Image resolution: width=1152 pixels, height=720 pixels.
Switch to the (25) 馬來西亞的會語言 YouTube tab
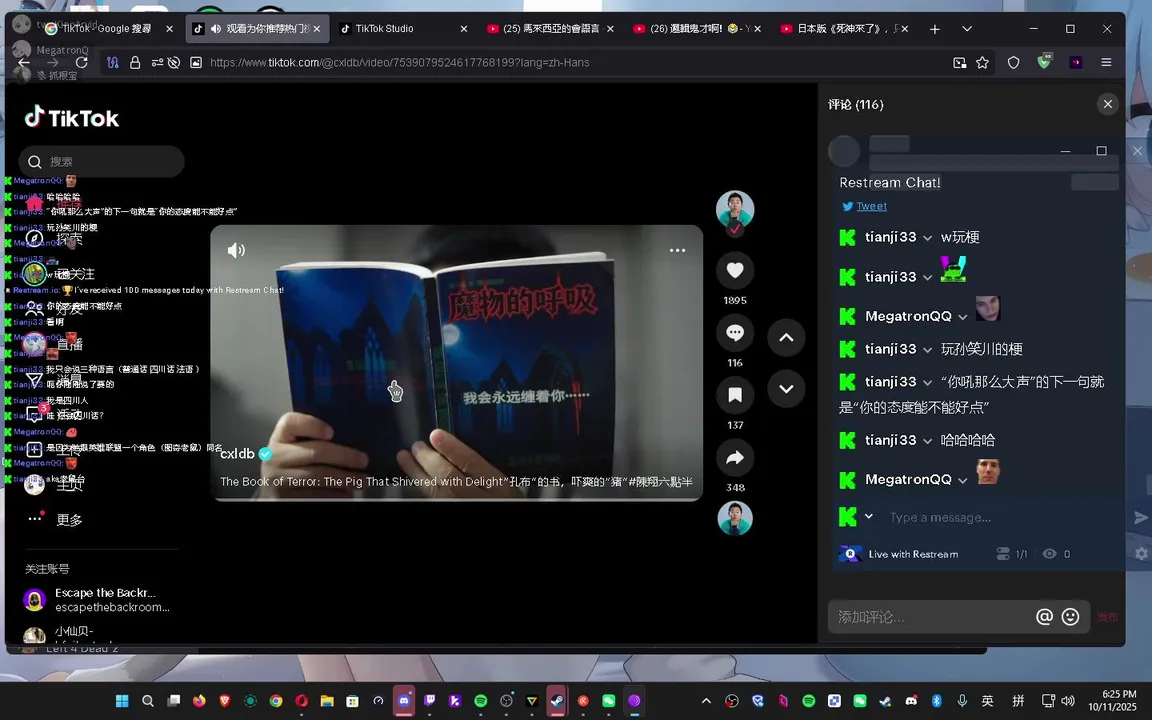pyautogui.click(x=550, y=29)
